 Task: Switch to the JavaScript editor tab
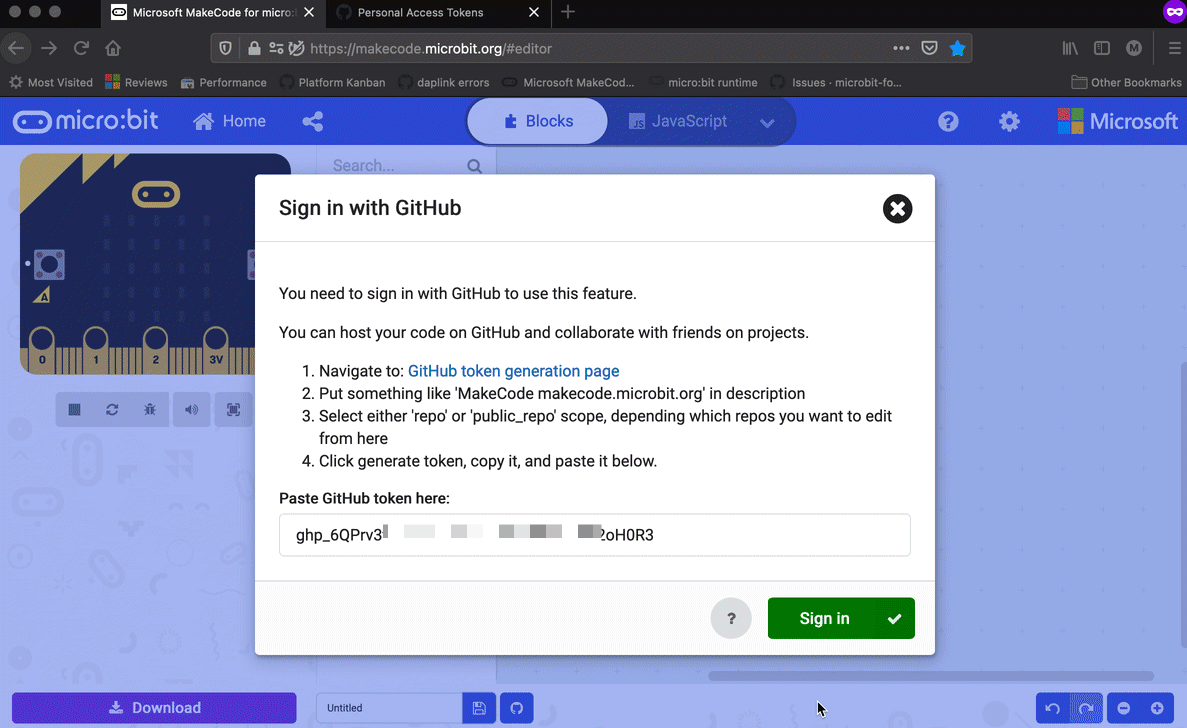tap(678, 121)
